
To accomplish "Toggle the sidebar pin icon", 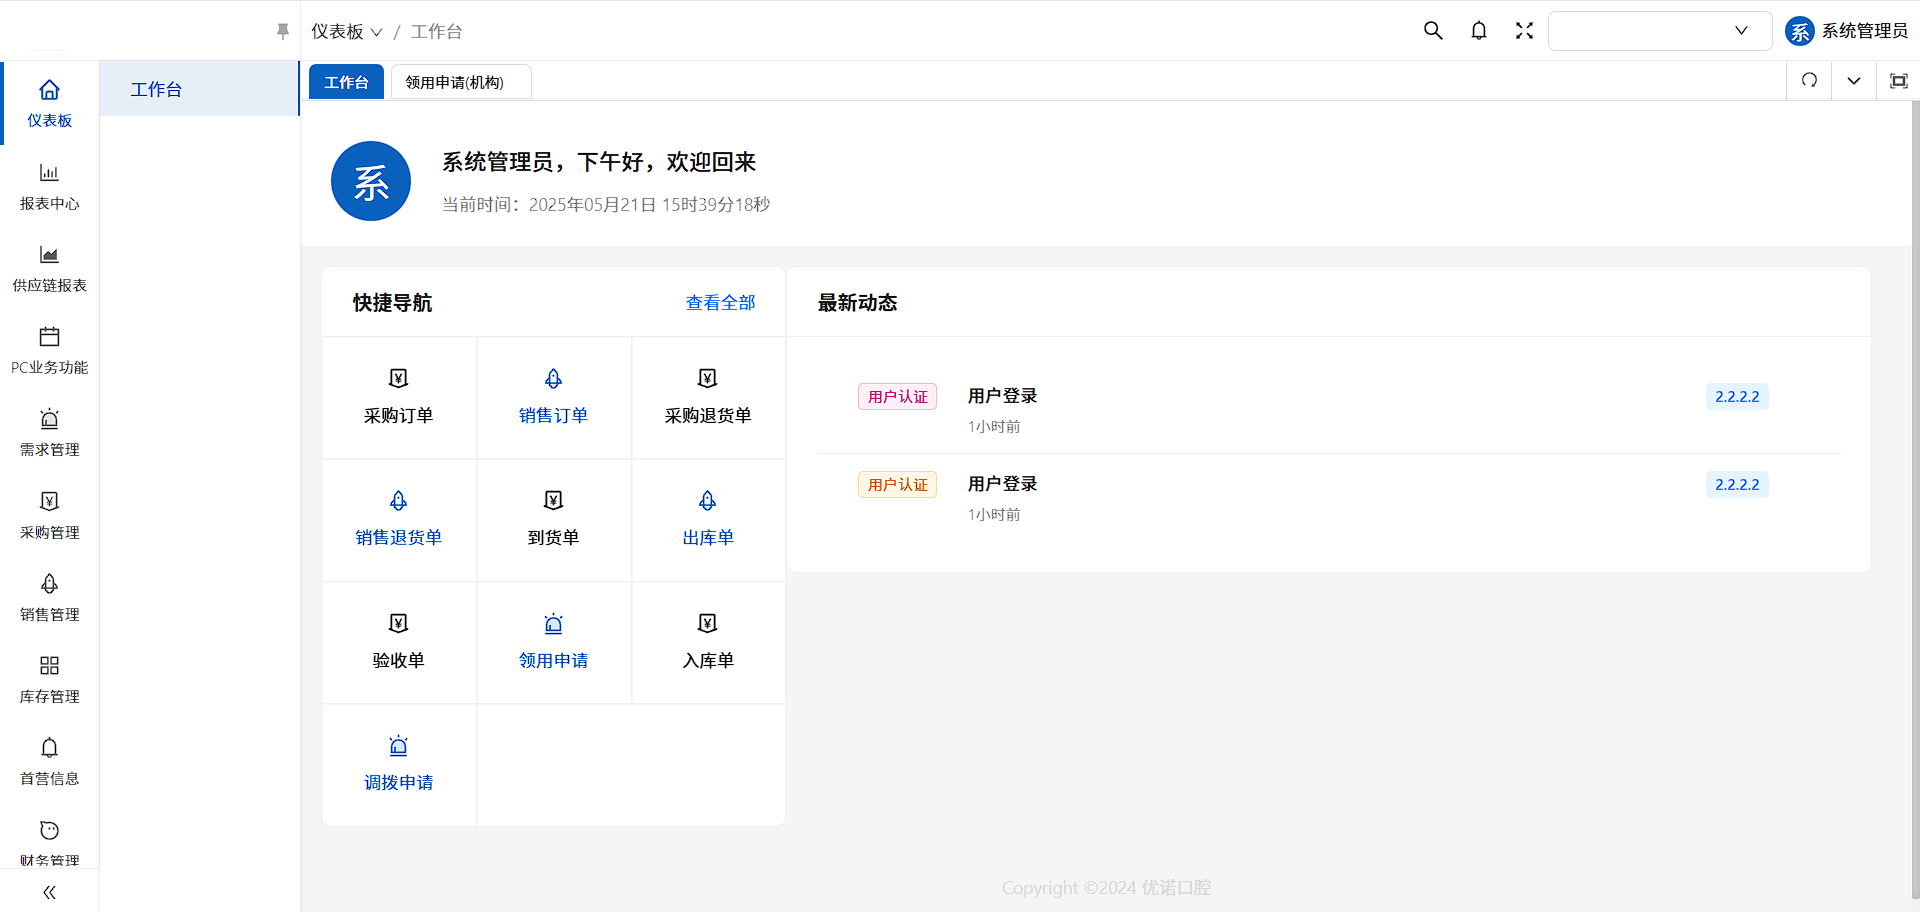I will click(283, 32).
